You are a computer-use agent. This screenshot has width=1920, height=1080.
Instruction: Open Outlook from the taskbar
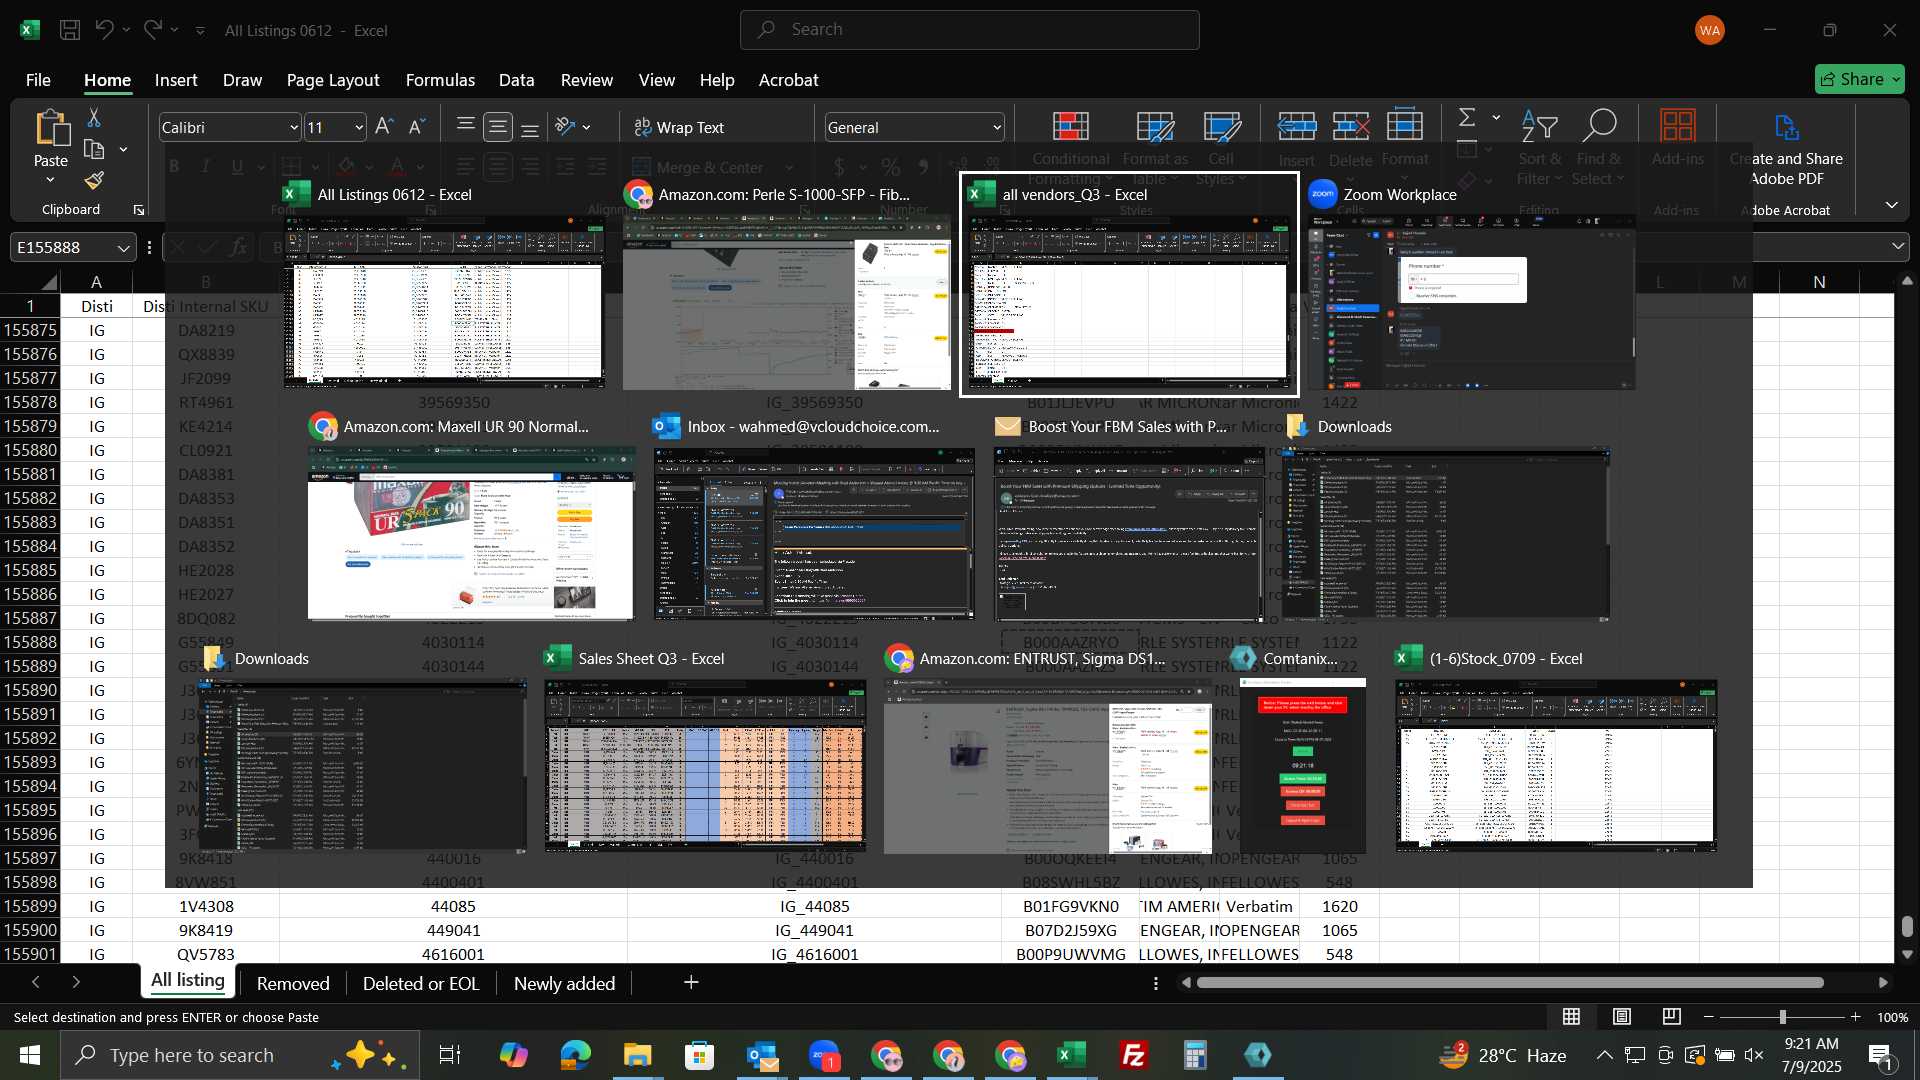pos(762,1055)
